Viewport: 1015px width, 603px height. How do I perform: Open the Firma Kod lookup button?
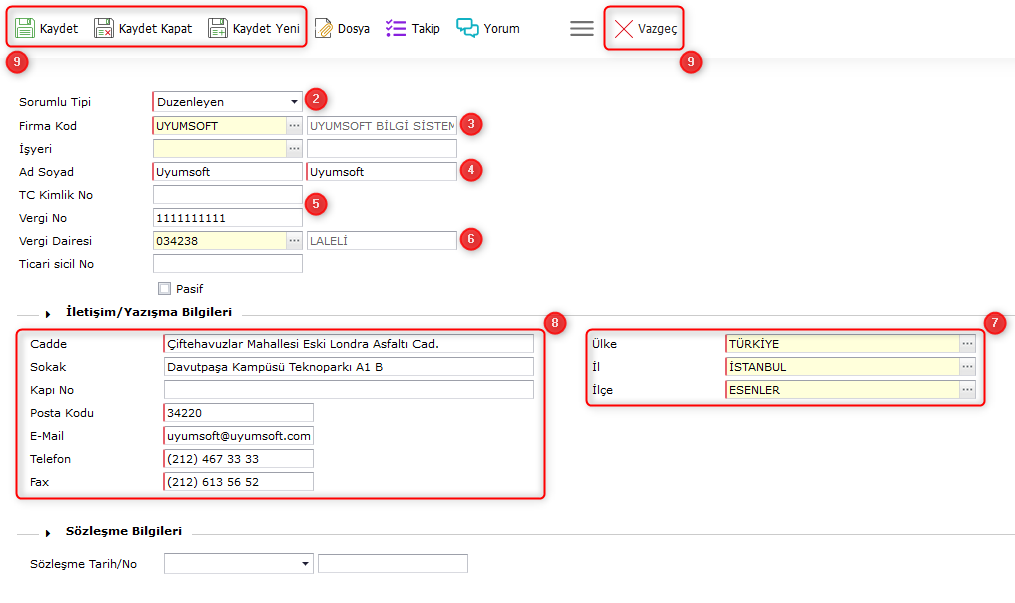point(294,126)
